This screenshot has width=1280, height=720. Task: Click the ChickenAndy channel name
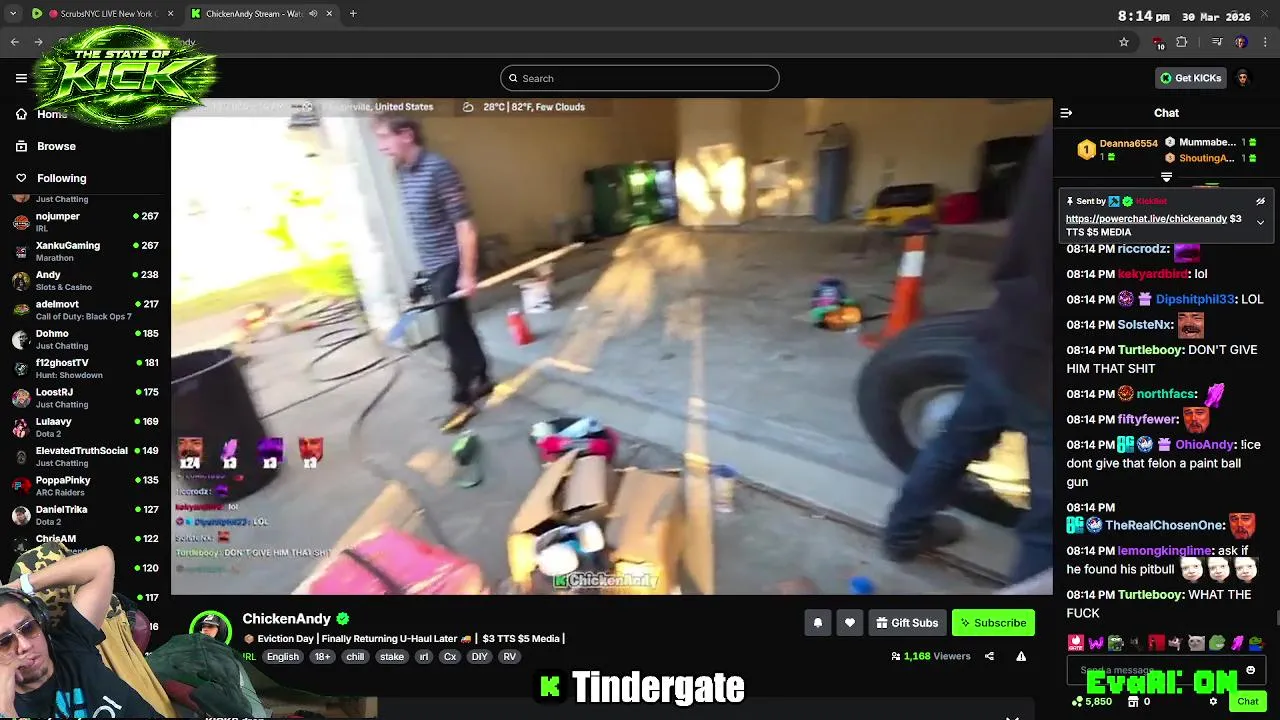(286, 618)
